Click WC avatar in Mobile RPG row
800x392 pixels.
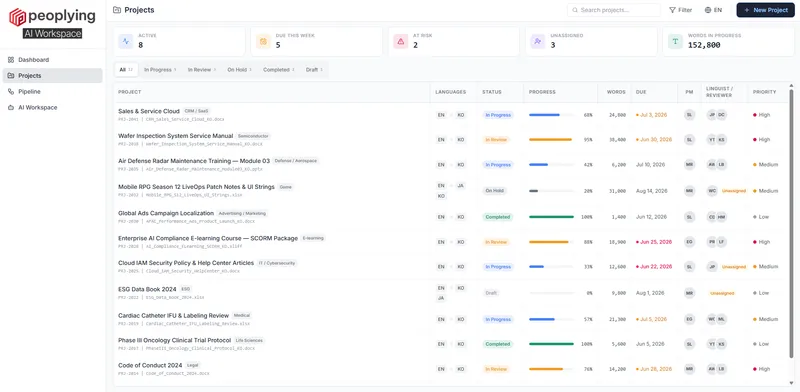click(x=712, y=191)
